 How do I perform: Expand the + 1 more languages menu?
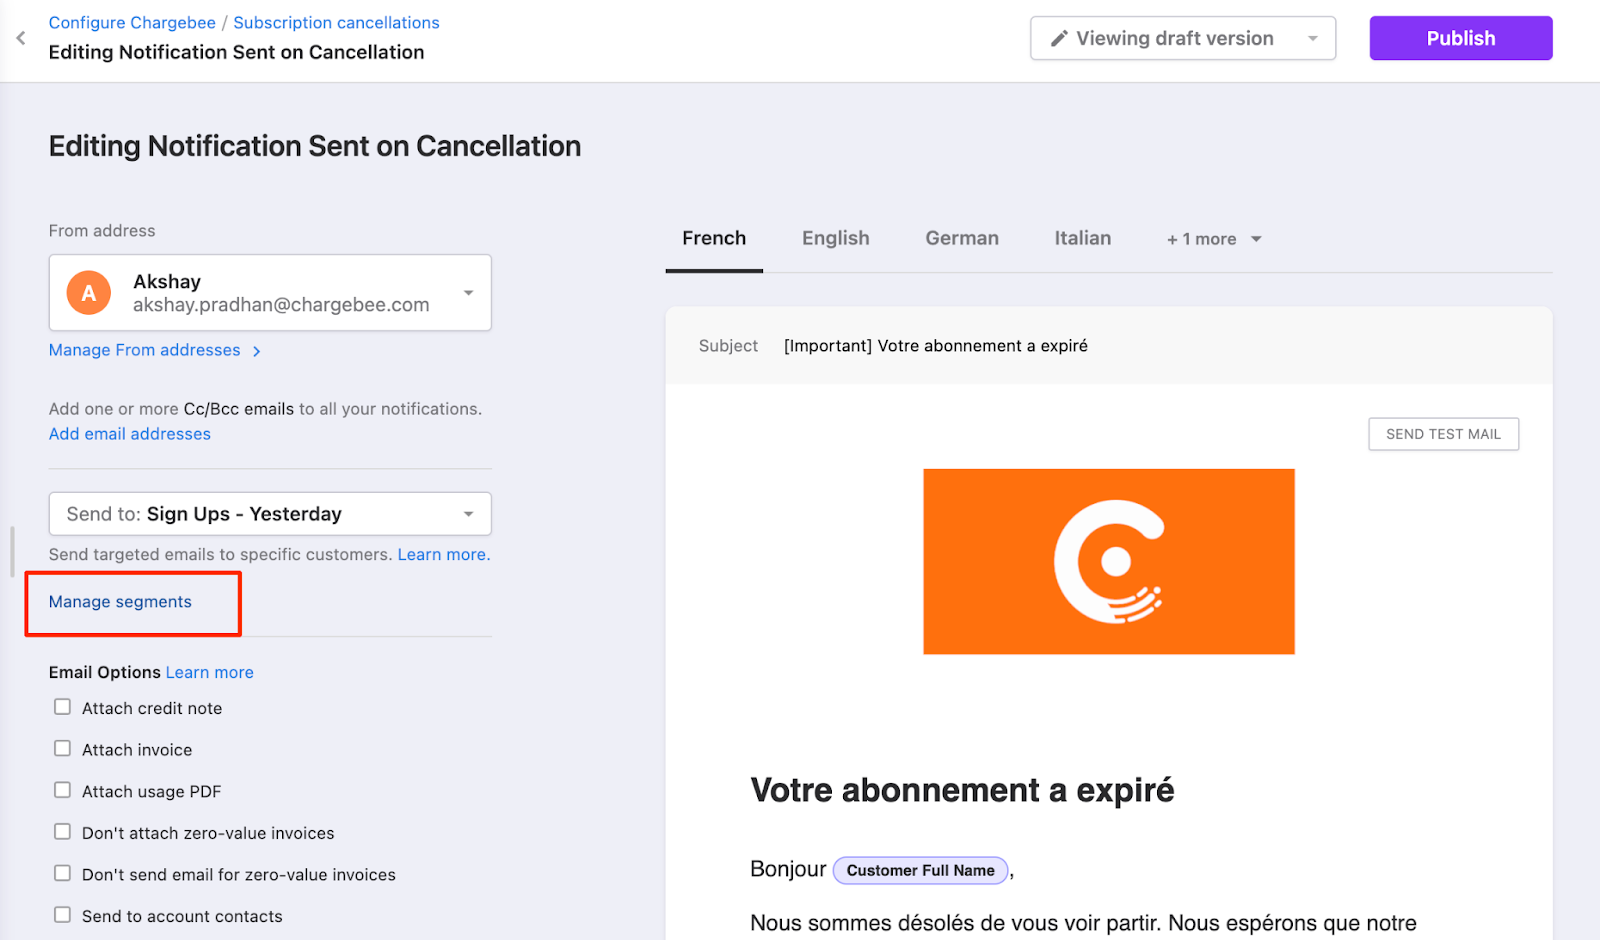coord(1214,239)
